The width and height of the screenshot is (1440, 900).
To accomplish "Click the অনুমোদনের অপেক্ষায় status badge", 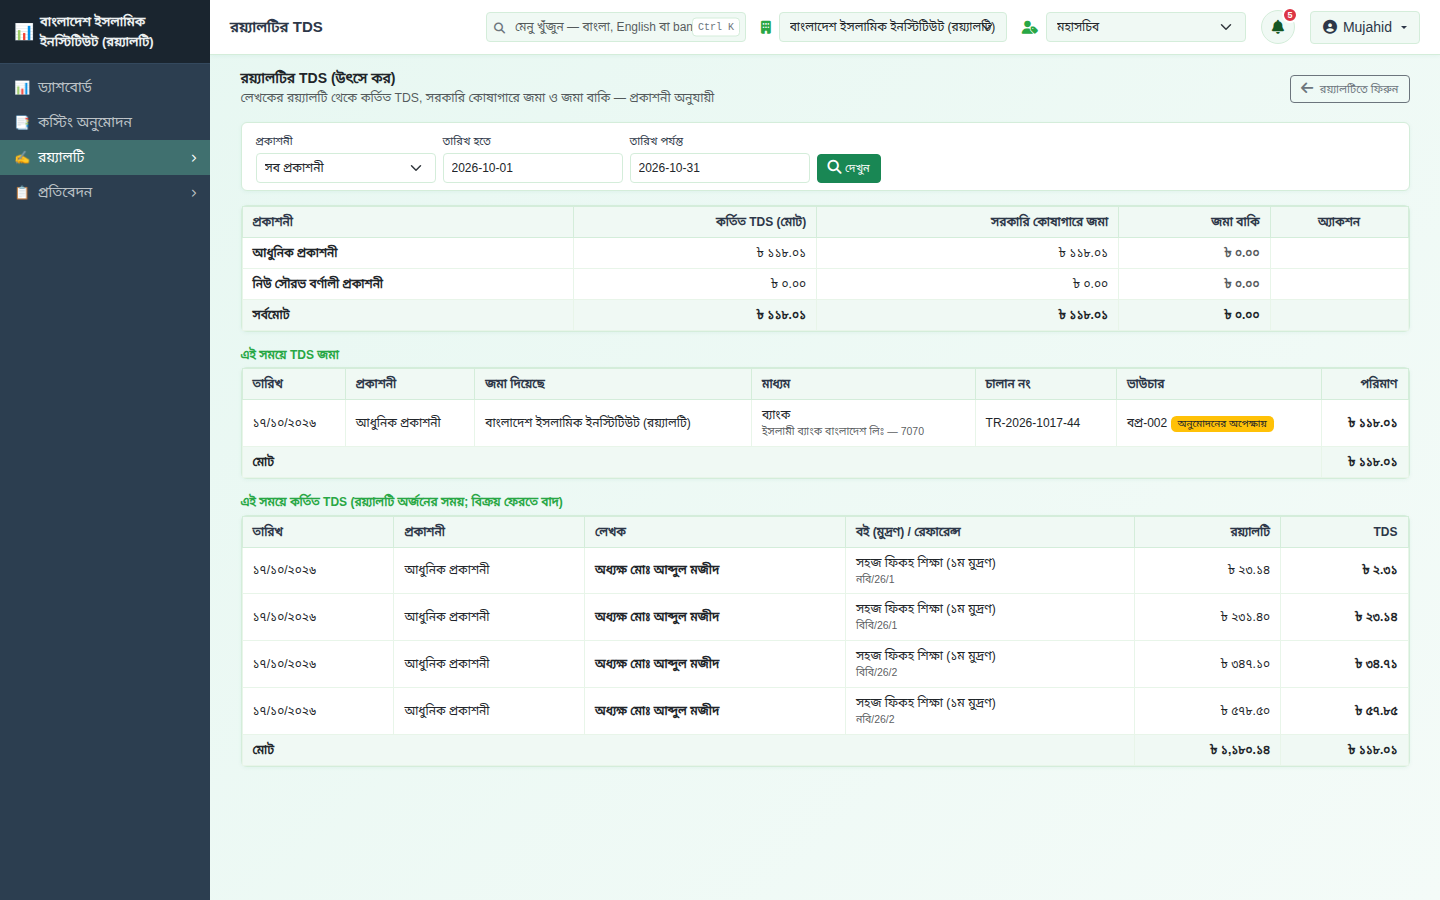I will pyautogui.click(x=1222, y=424).
